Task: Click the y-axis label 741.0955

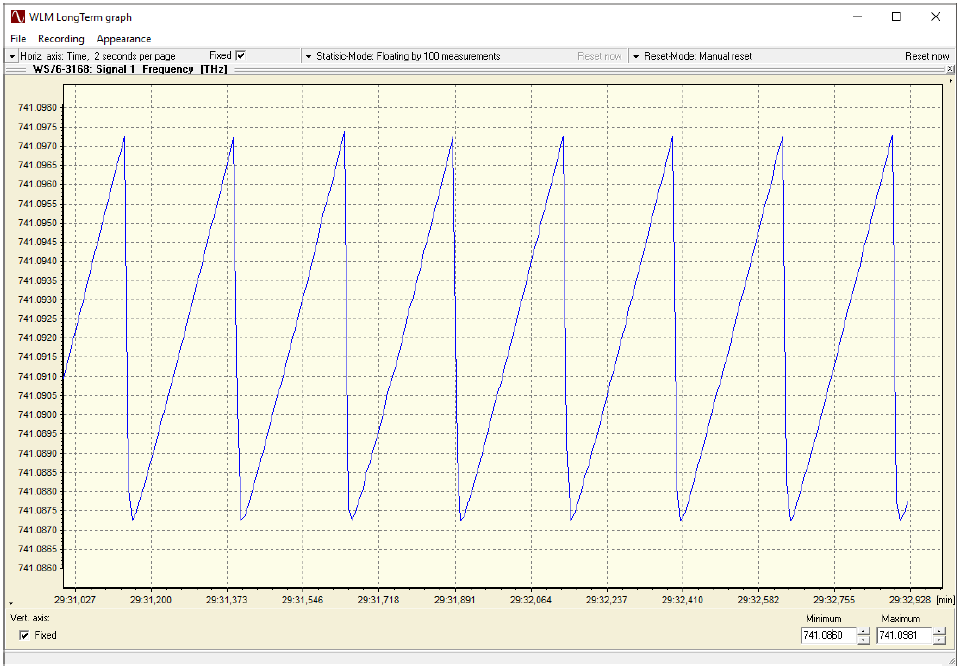Action: click(x=37, y=204)
